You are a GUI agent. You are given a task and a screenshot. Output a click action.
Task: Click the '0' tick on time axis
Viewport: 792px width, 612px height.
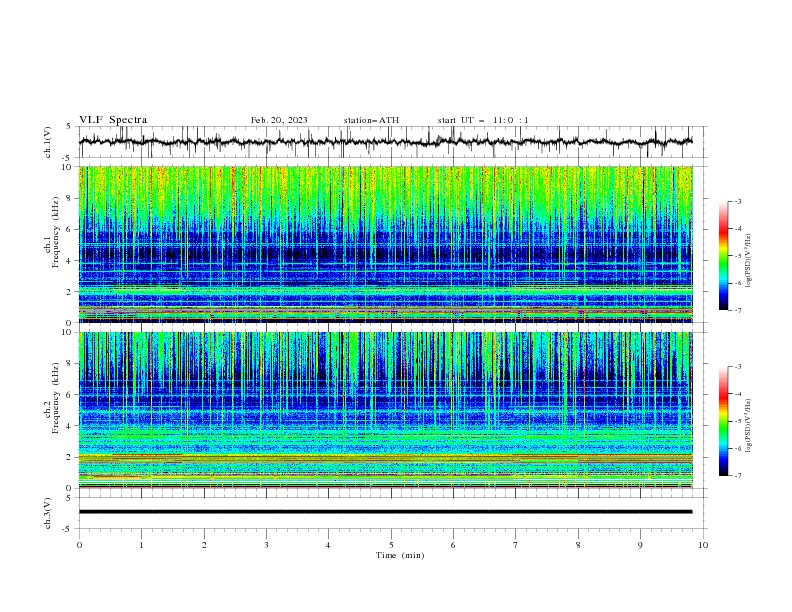click(x=79, y=545)
